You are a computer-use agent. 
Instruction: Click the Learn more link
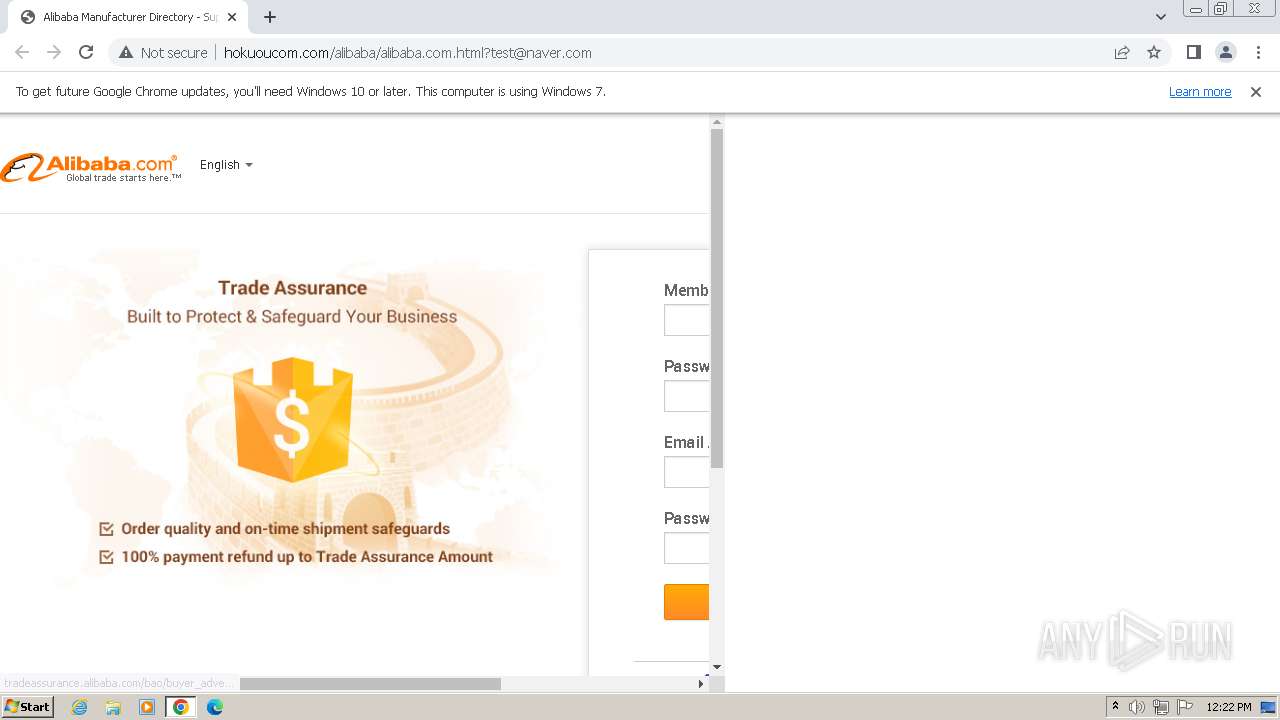1200,91
